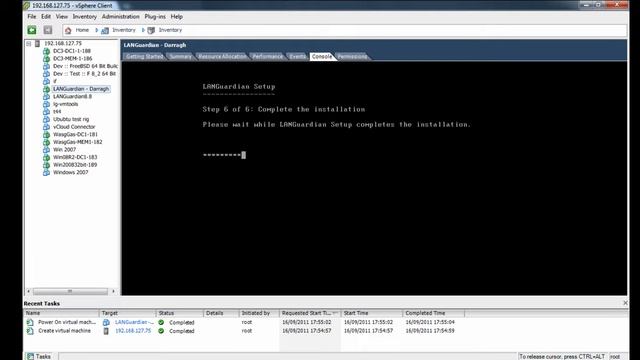Click the Requested Start Time column sort arrow
640x360 pixels.
[335, 313]
